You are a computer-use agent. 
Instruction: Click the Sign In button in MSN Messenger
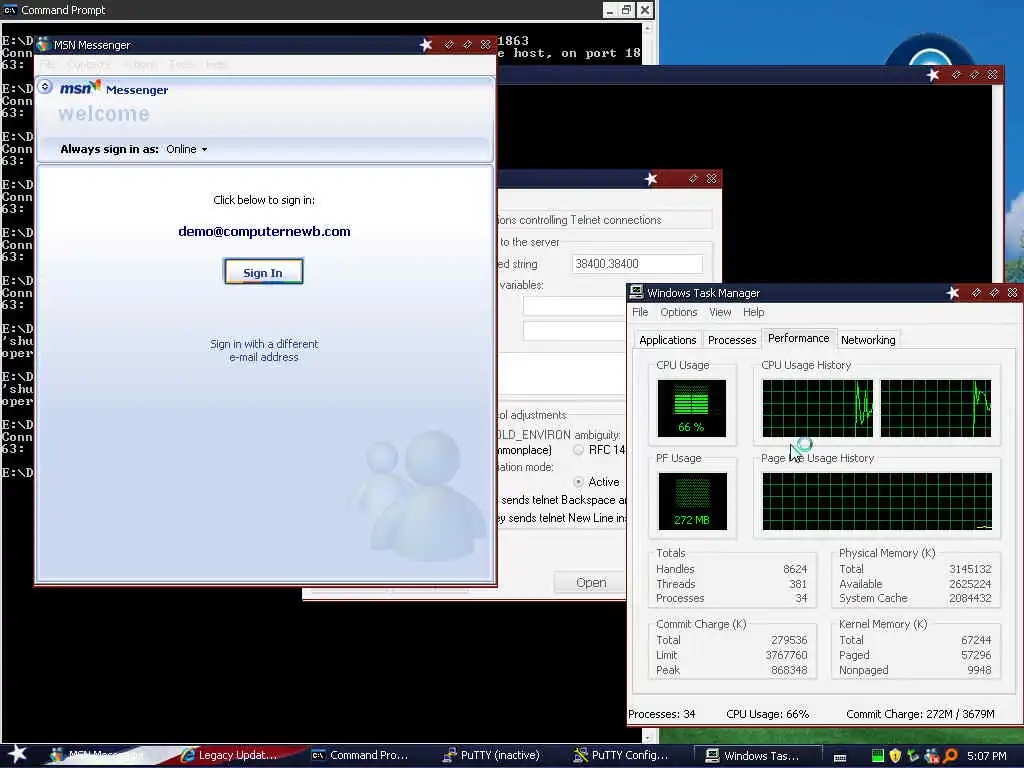point(263,272)
